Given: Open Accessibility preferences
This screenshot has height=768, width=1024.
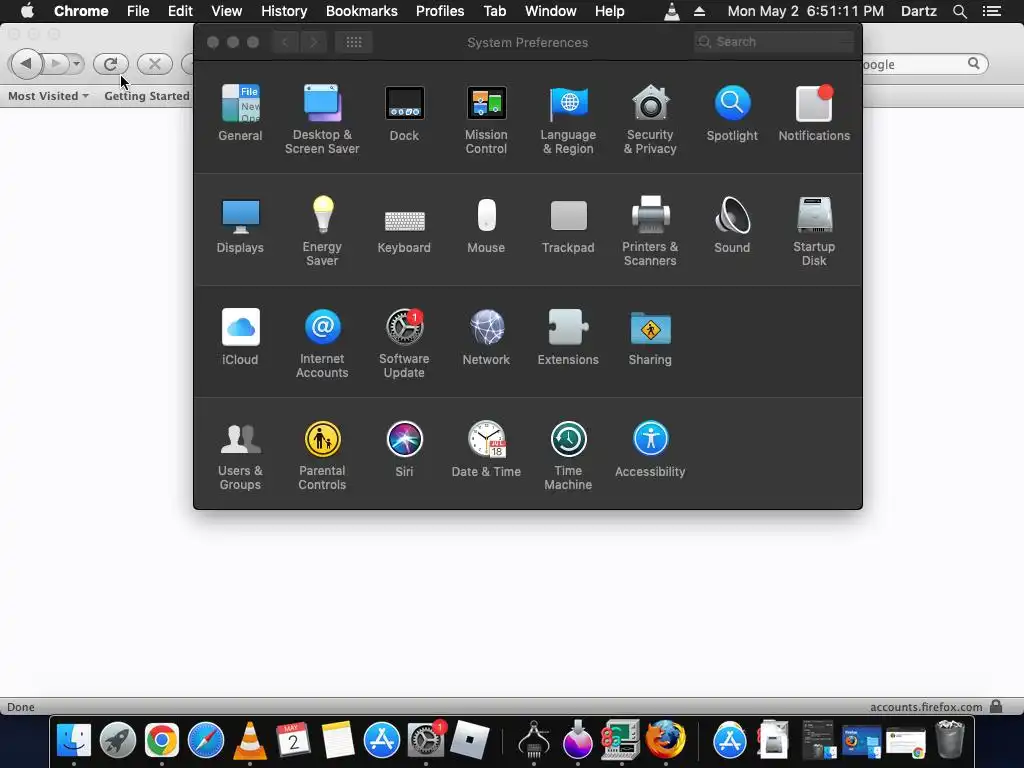Looking at the screenshot, I should point(650,449).
